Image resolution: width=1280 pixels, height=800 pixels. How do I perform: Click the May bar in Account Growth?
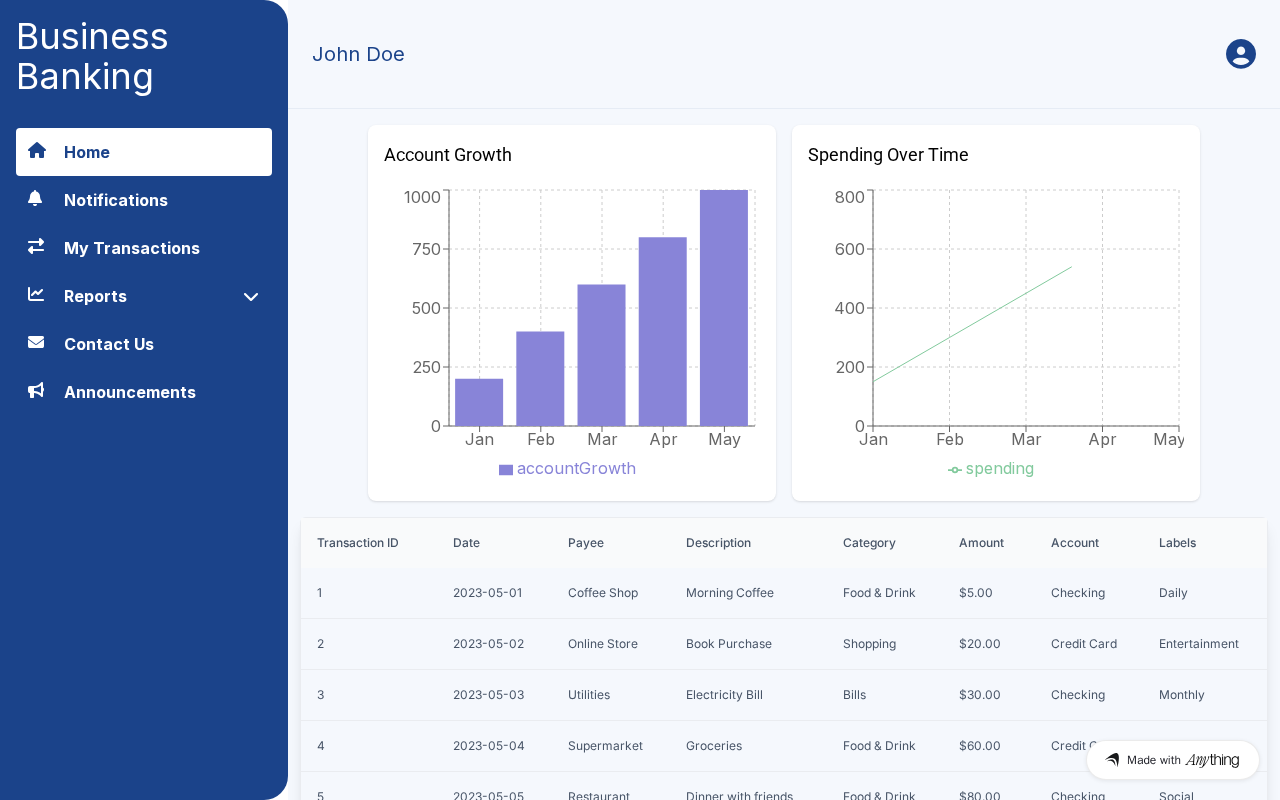[x=724, y=308]
